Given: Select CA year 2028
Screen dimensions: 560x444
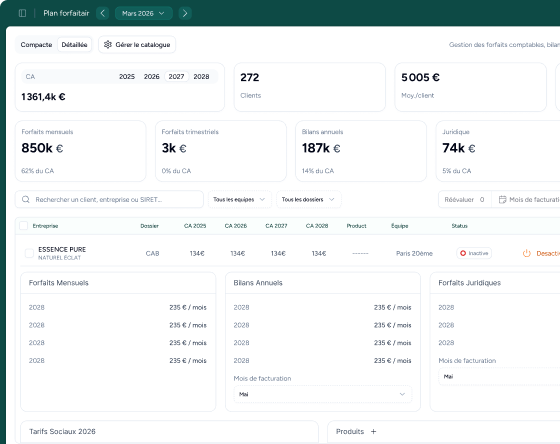Looking at the screenshot, I should (x=201, y=77).
